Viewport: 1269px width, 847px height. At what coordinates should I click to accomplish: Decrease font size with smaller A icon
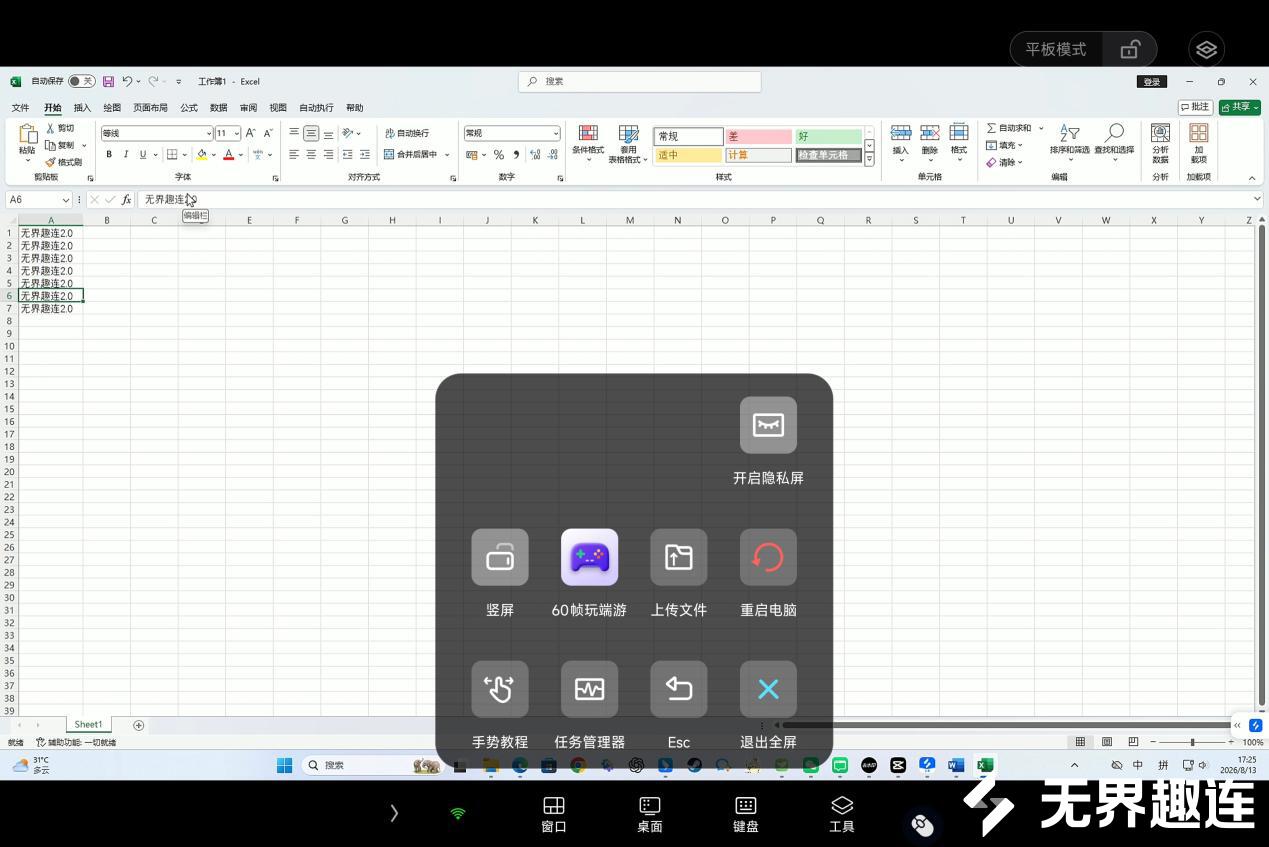[267, 133]
